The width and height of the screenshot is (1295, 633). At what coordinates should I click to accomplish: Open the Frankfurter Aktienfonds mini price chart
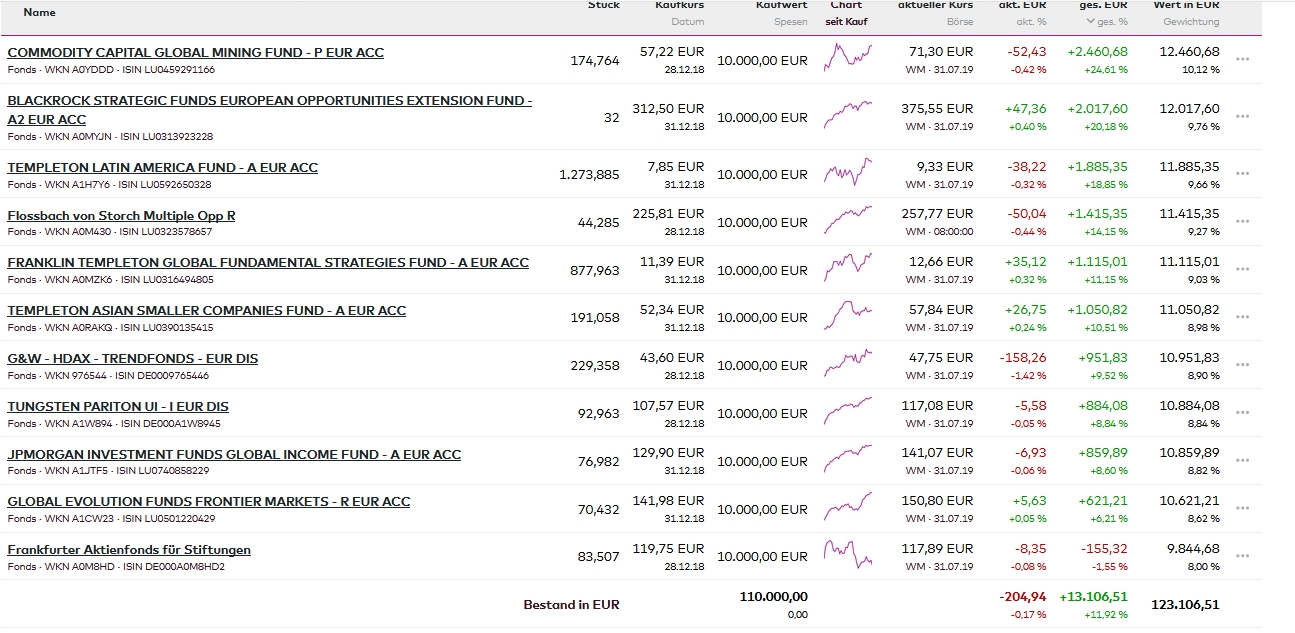click(x=848, y=553)
